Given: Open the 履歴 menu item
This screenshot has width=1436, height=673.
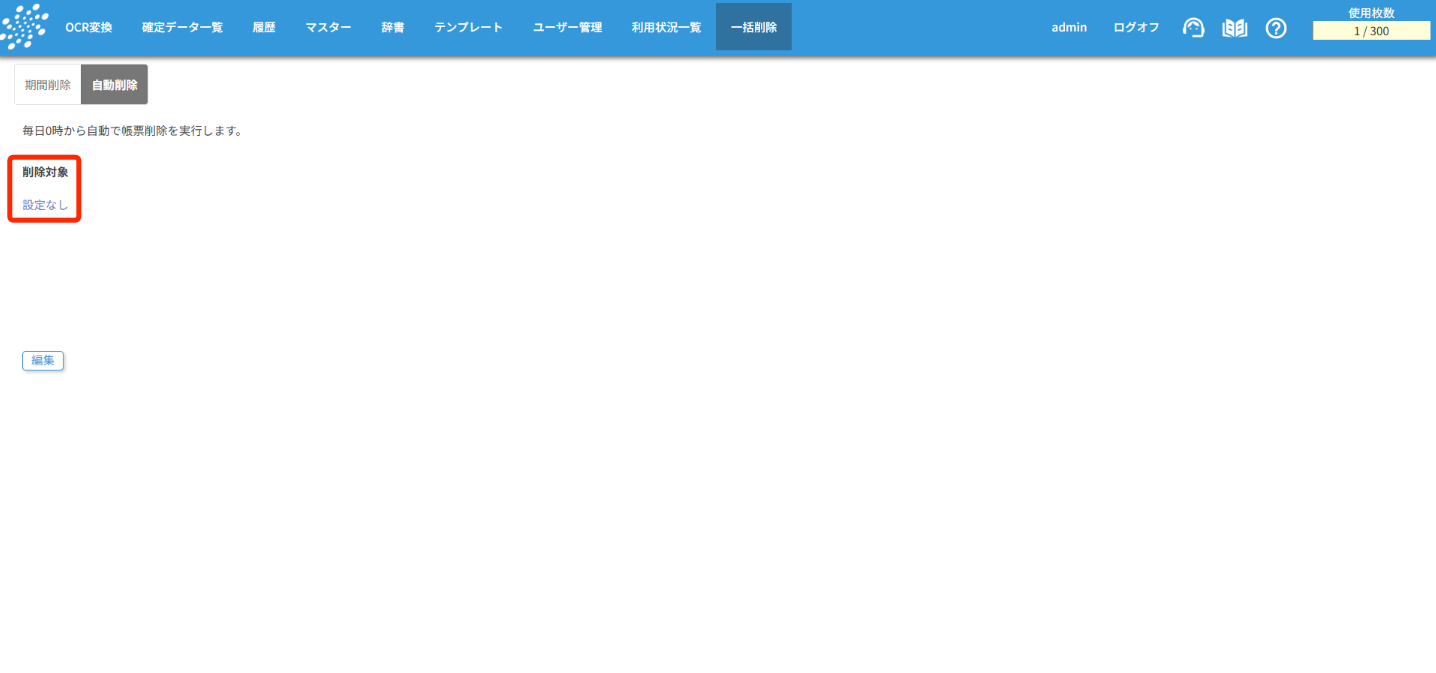Looking at the screenshot, I should (264, 27).
